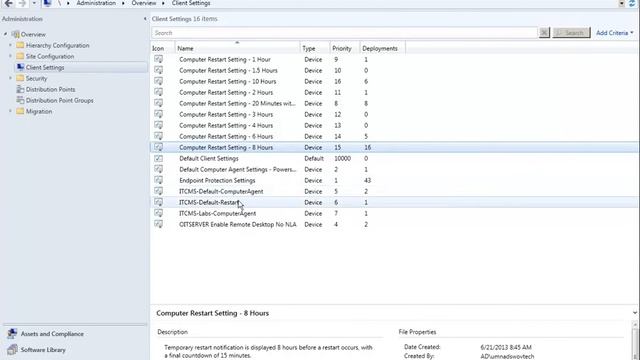The image size is (640, 360).
Task: Click the Search button
Action: tap(571, 33)
